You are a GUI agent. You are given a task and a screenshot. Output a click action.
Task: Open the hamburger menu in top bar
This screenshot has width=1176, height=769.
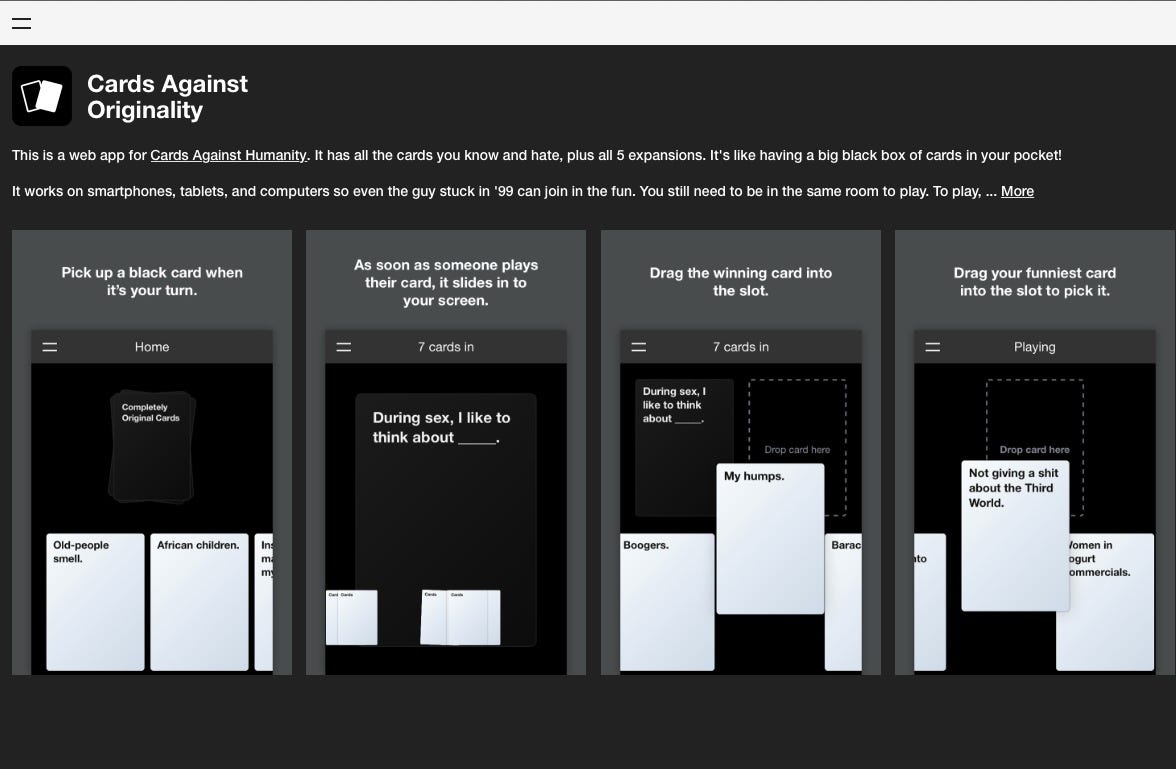[22, 23]
